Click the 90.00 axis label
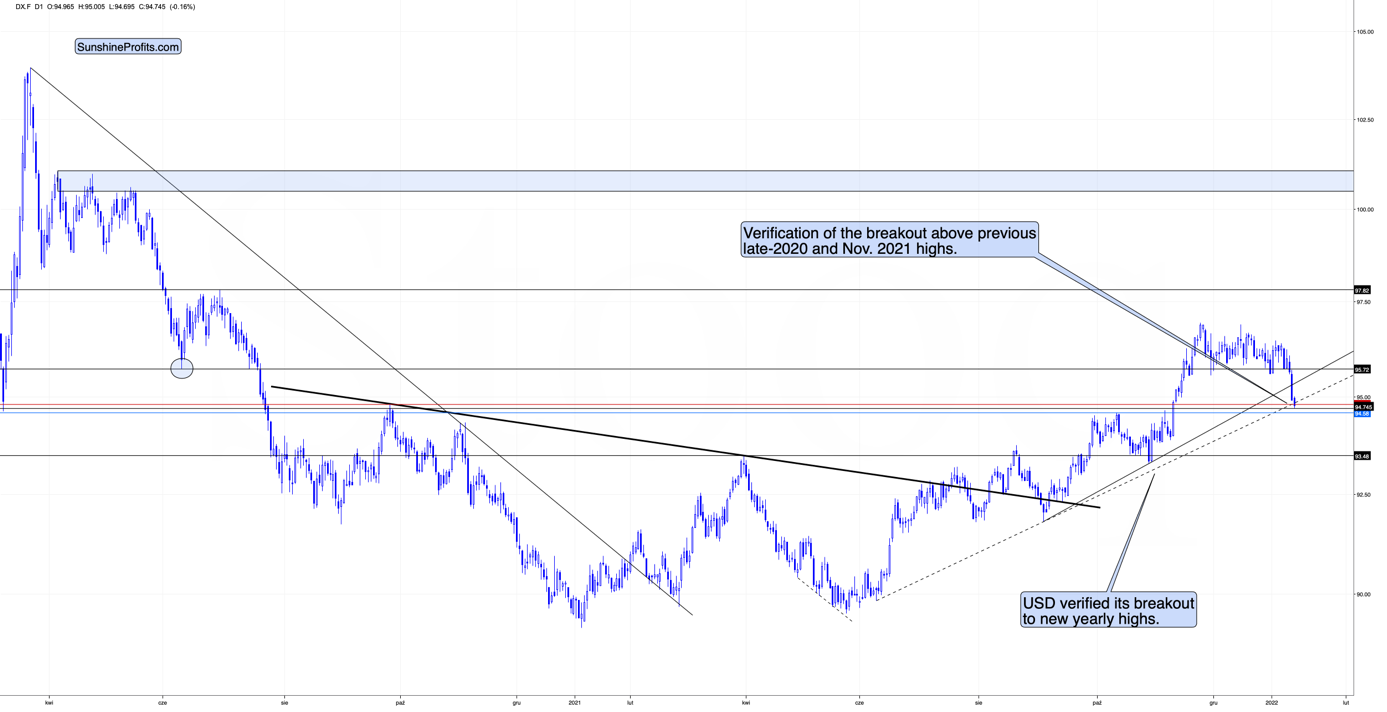The image size is (1387, 712). (1364, 595)
